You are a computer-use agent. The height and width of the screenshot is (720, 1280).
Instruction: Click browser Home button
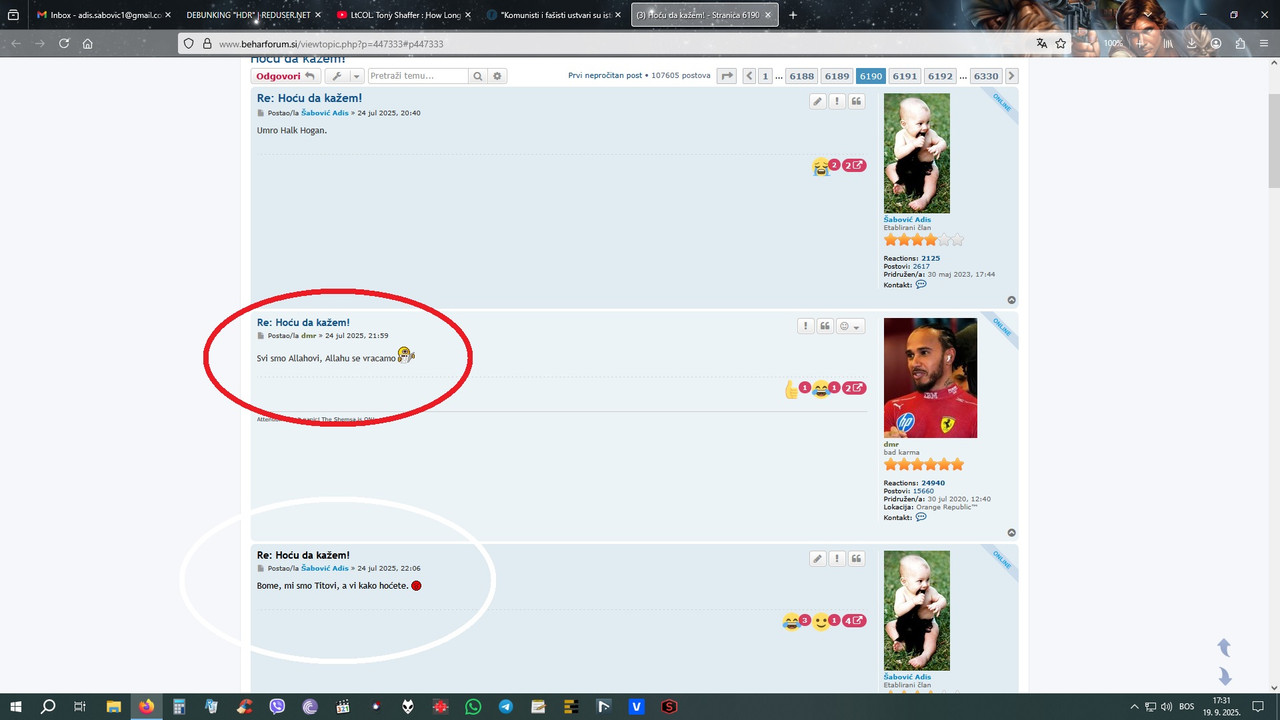(x=88, y=44)
